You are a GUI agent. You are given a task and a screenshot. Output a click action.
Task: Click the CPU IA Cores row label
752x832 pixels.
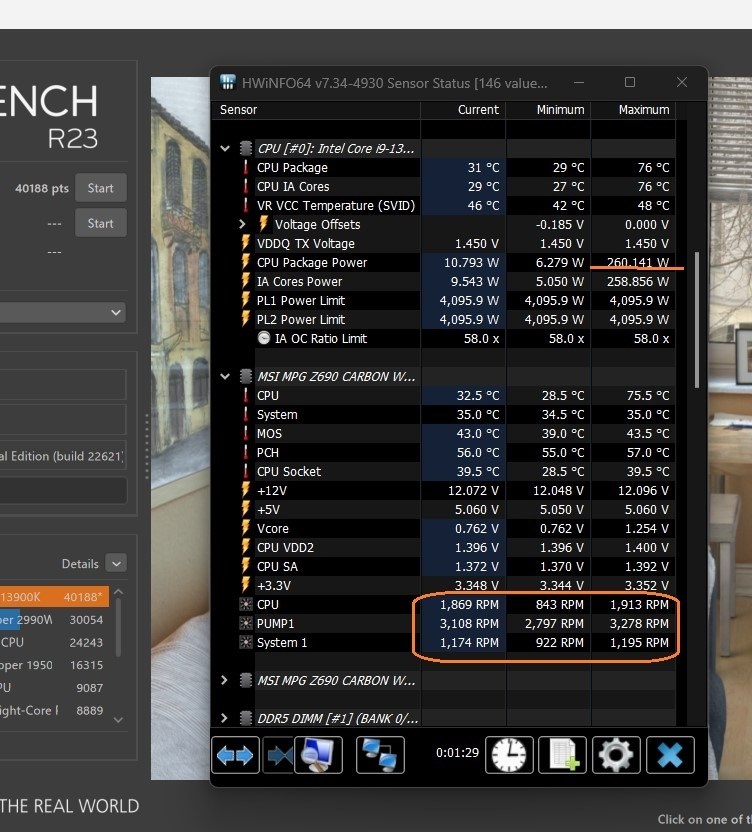[293, 186]
